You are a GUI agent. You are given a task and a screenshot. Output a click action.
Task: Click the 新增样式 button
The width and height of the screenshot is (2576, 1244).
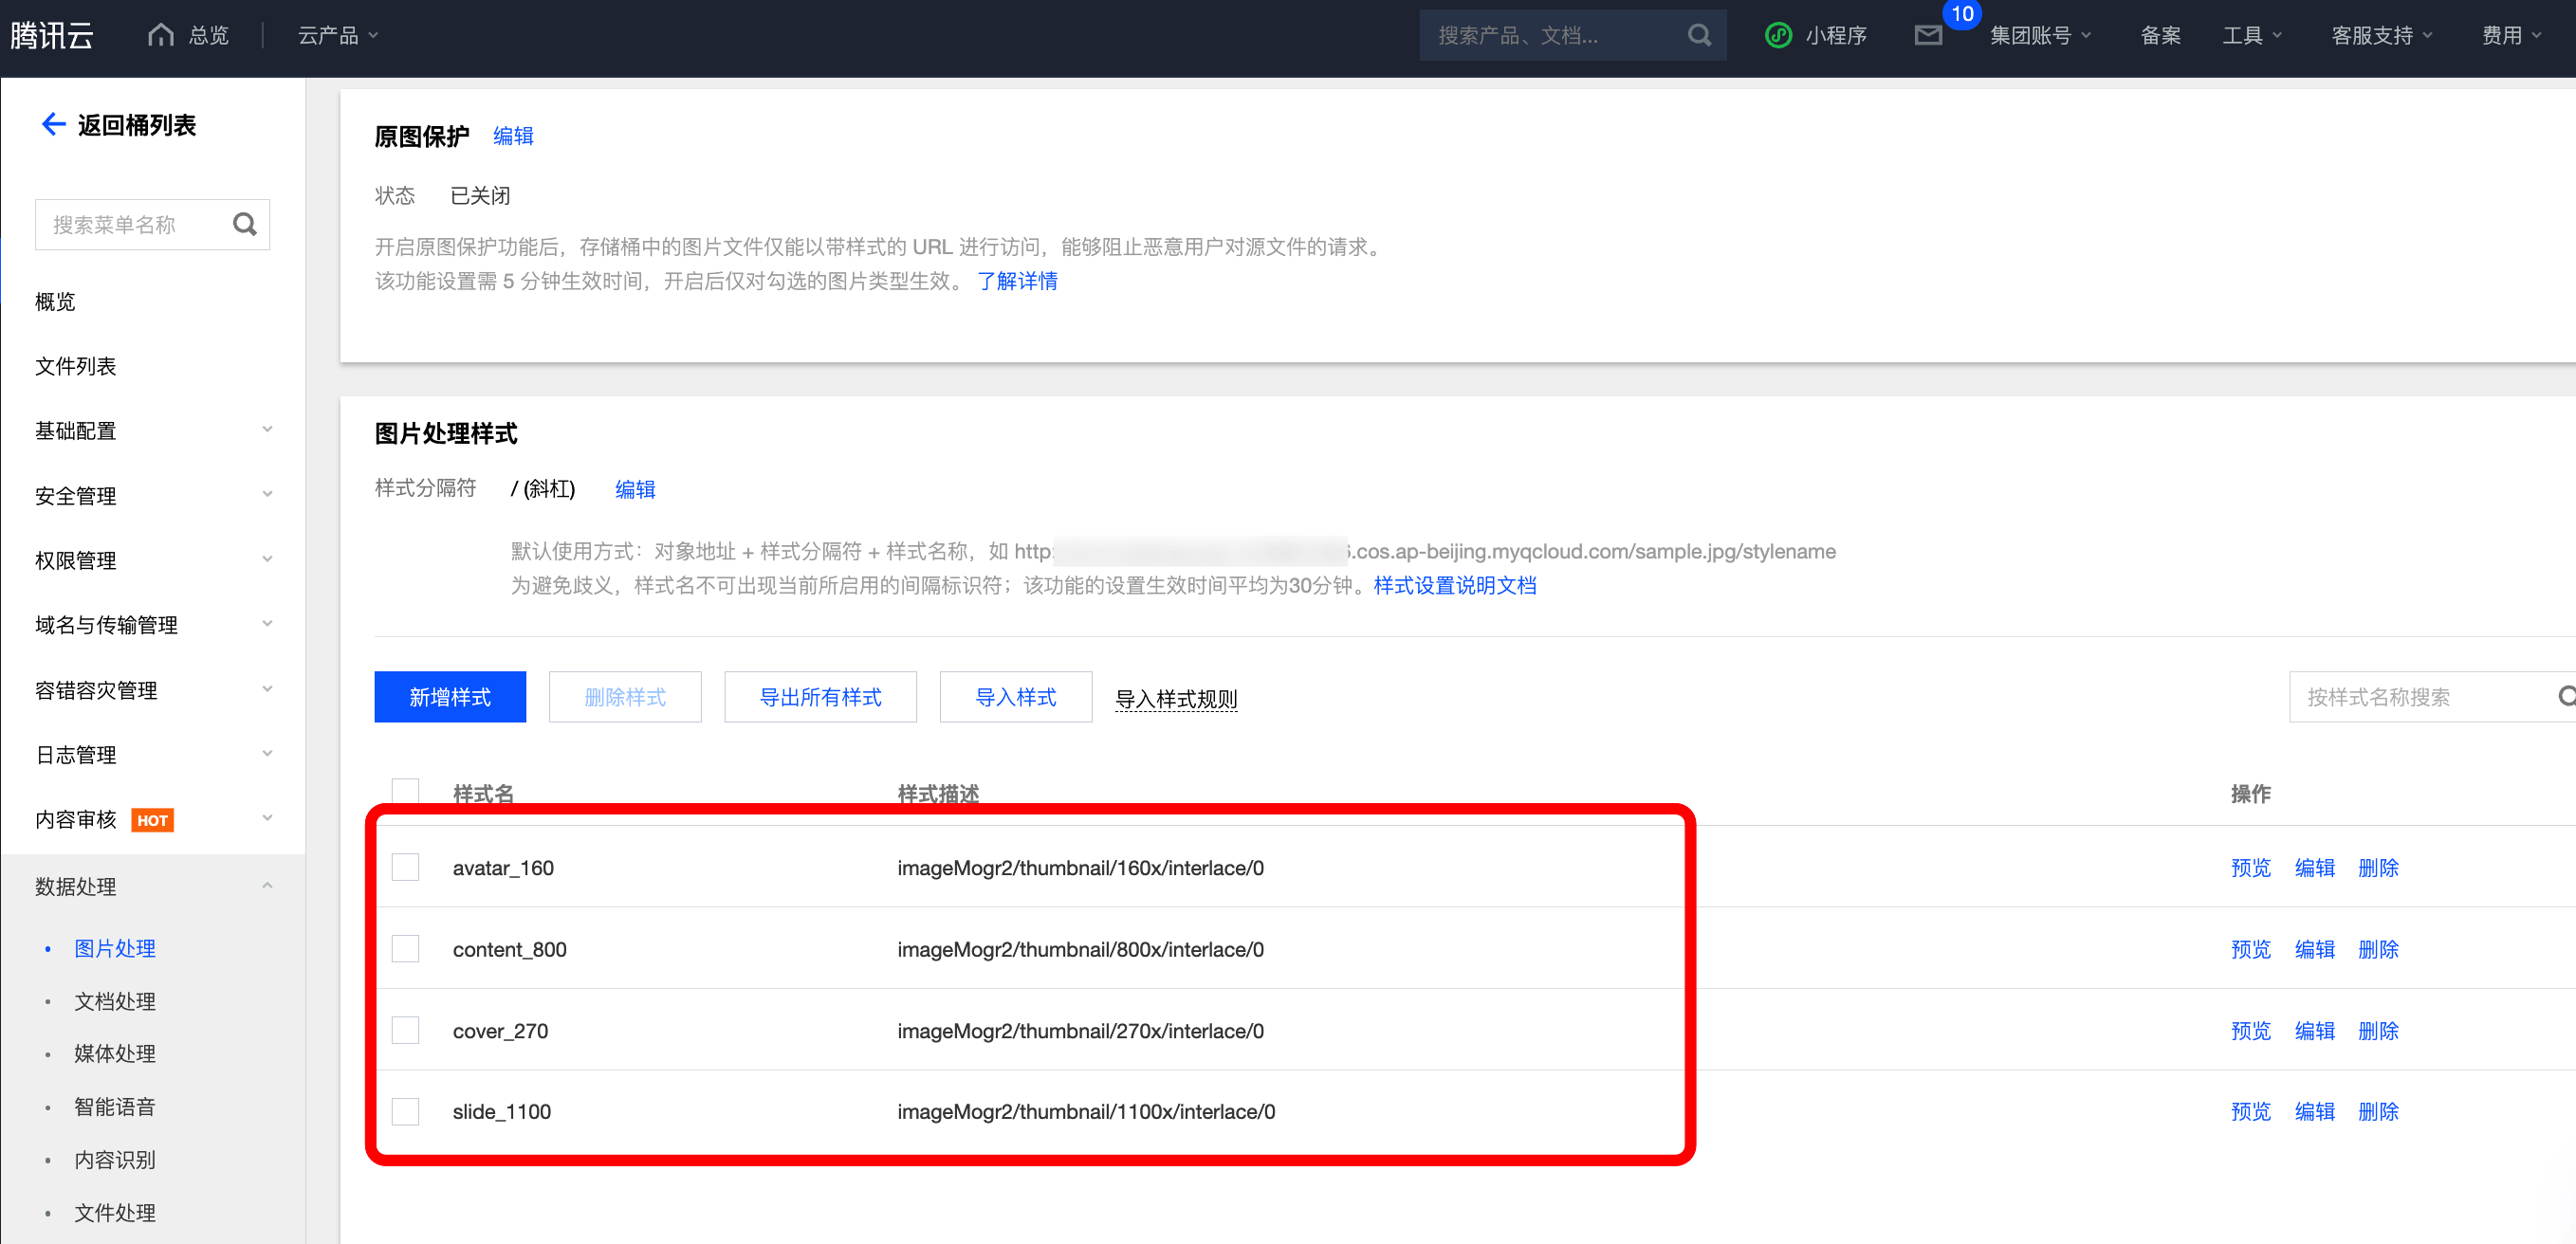[450, 697]
